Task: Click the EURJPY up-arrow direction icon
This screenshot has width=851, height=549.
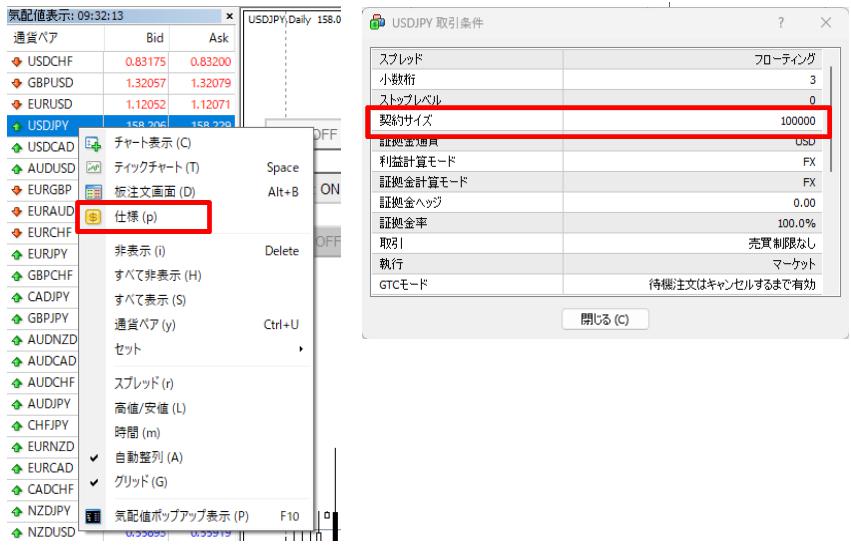Action: [17, 254]
